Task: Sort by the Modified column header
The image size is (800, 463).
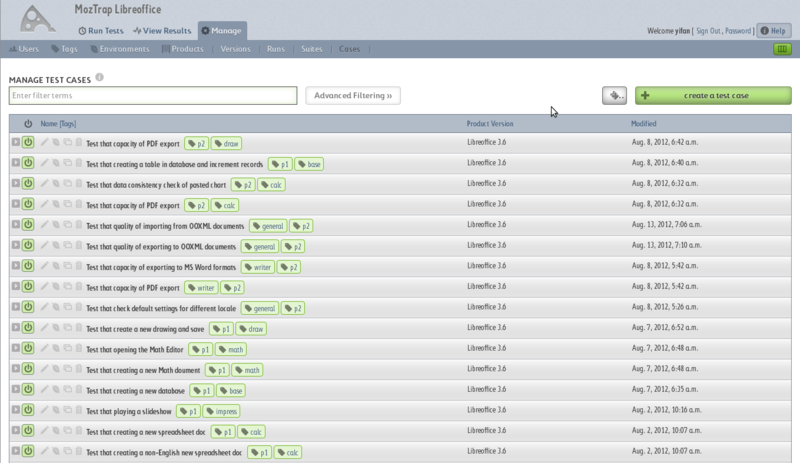Action: pos(643,124)
